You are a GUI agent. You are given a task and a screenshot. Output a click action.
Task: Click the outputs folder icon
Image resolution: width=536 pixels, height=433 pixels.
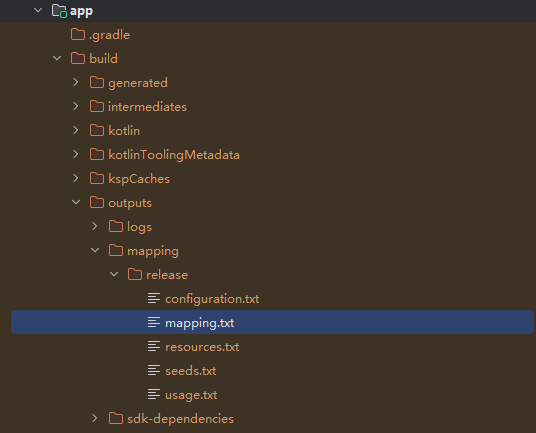click(97, 203)
